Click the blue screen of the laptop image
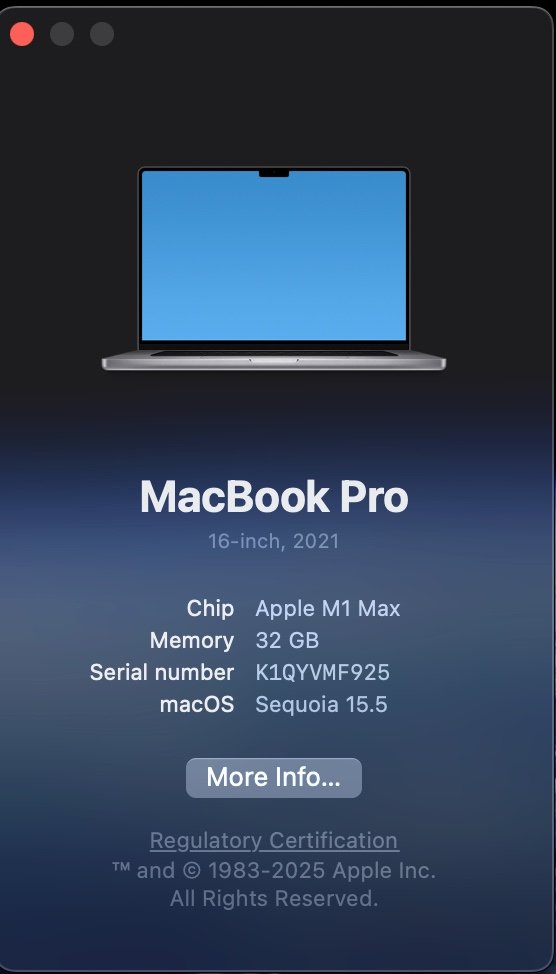Screen dimensions: 556x974 click(x=274, y=255)
